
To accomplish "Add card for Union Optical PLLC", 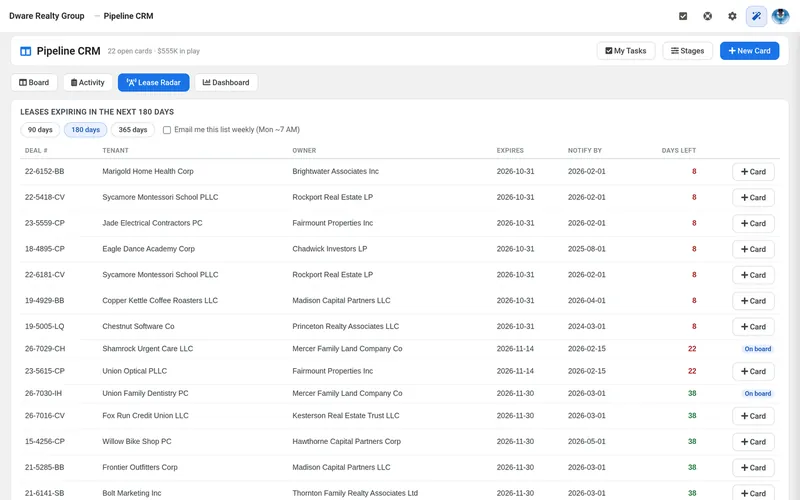I will (753, 371).
